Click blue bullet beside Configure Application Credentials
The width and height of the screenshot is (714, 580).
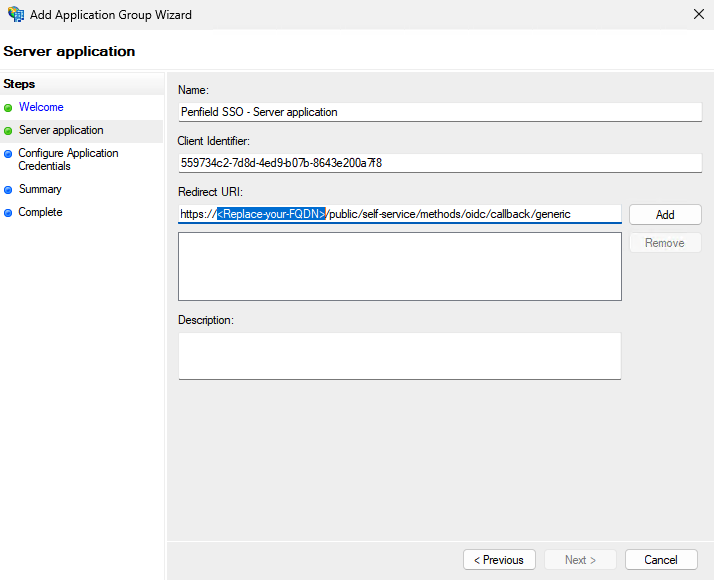point(8,154)
